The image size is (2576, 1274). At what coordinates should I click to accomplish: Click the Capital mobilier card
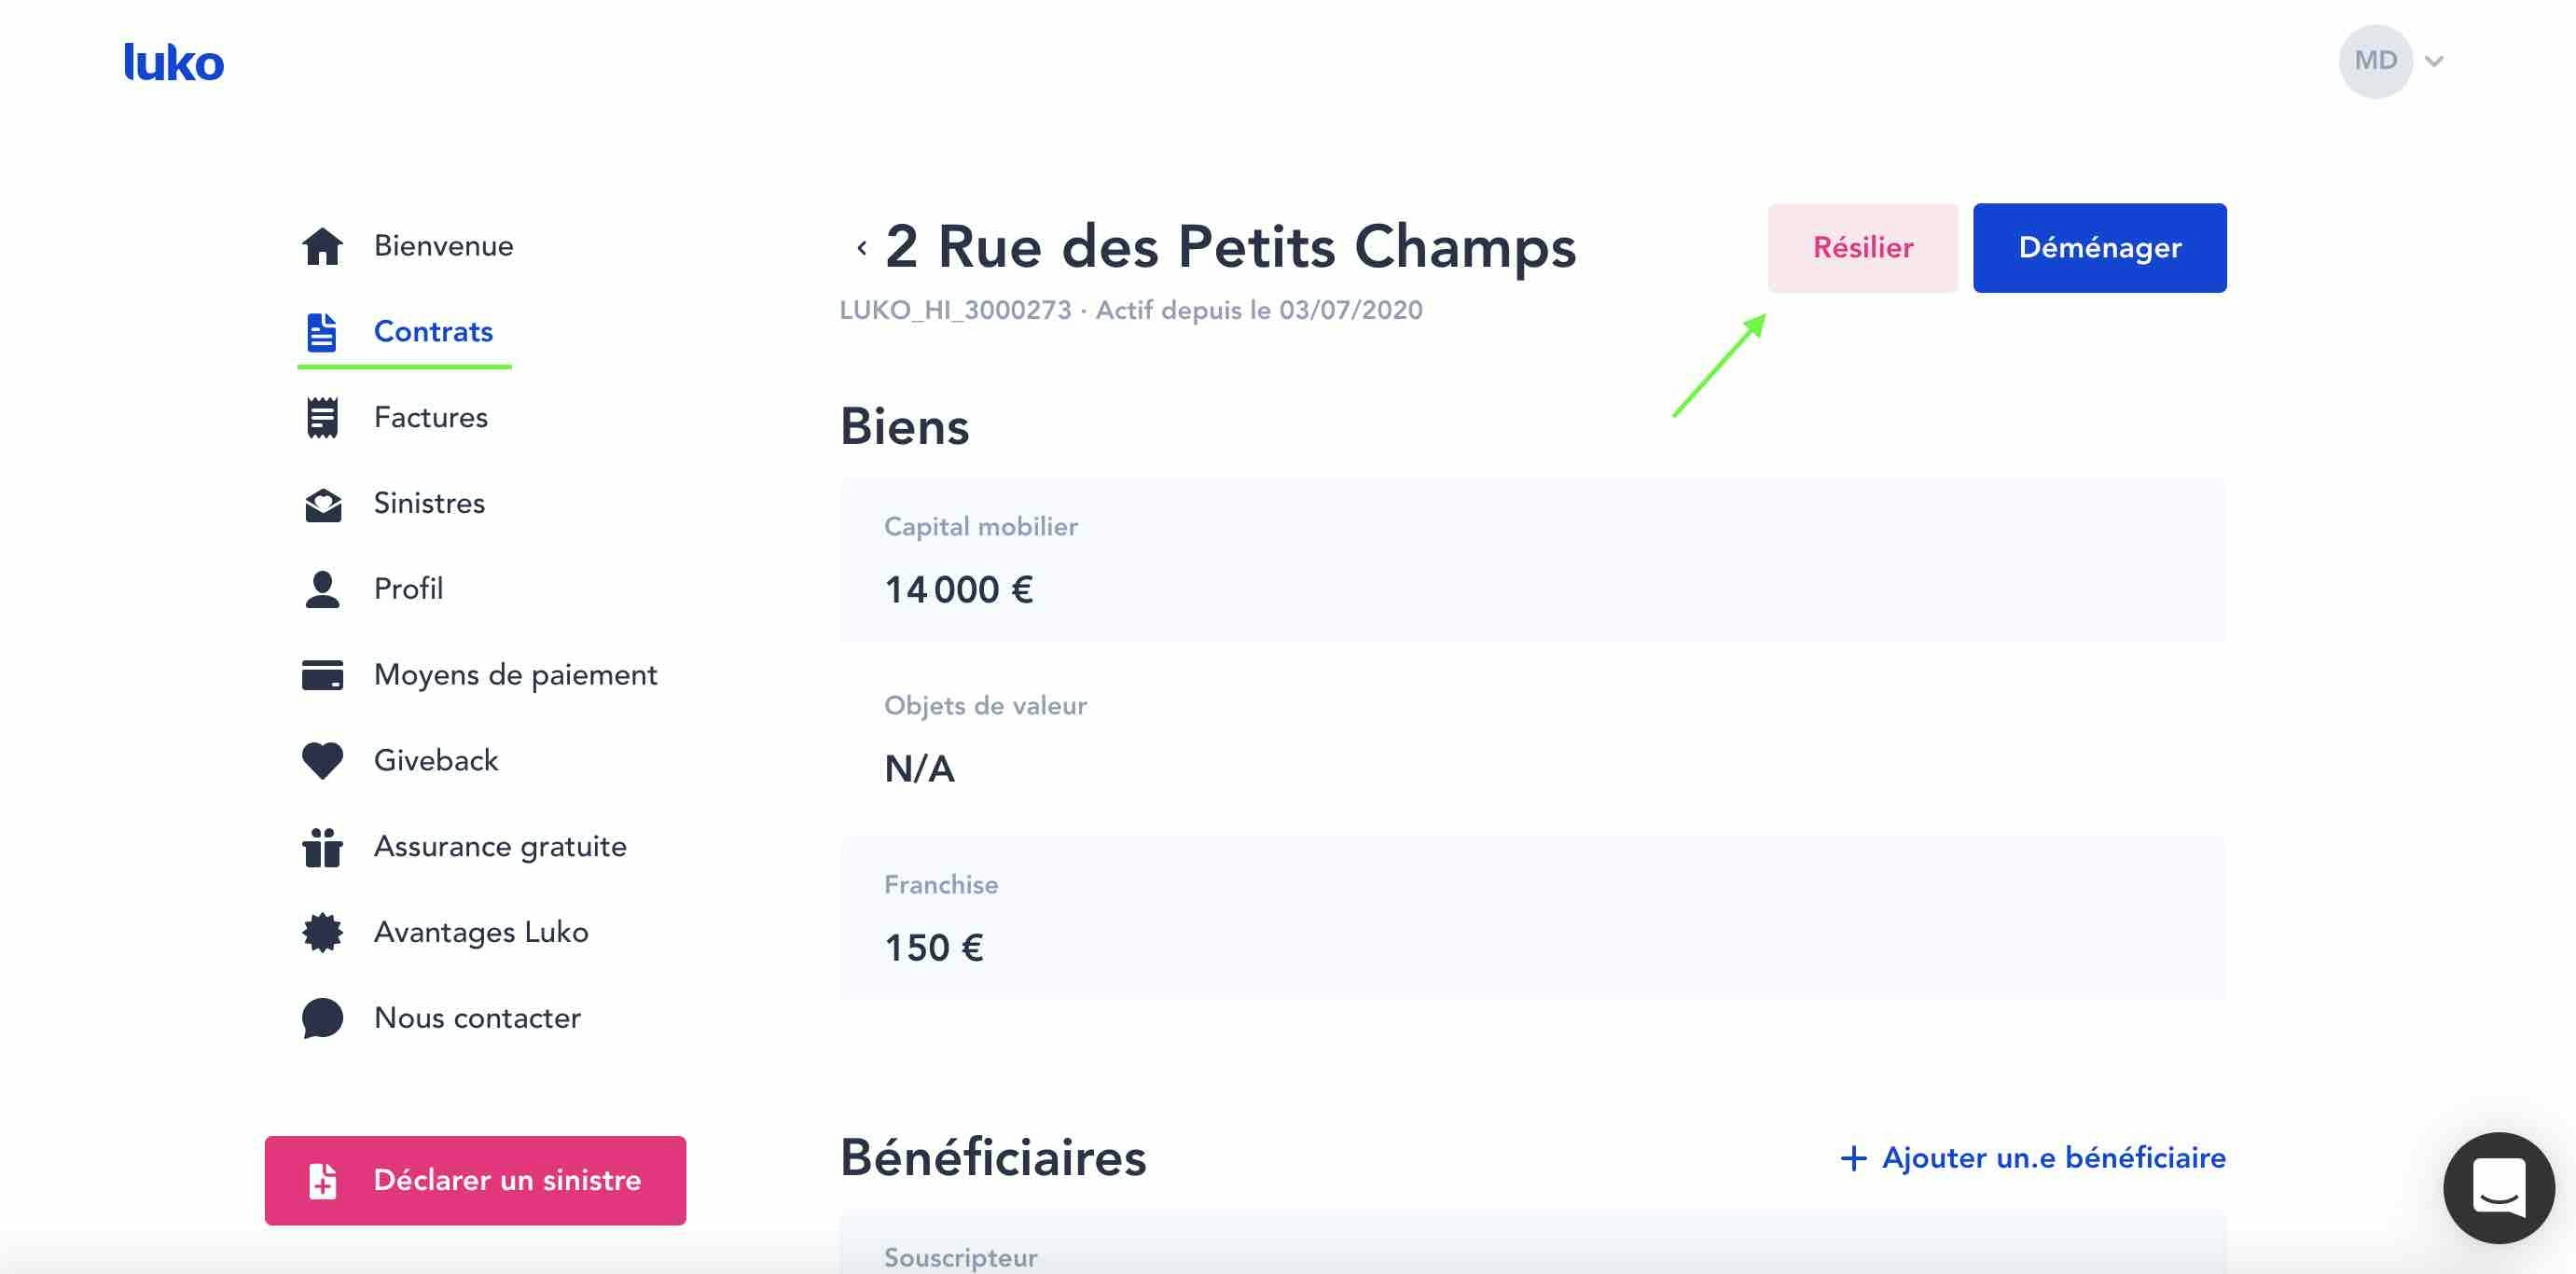click(1532, 560)
